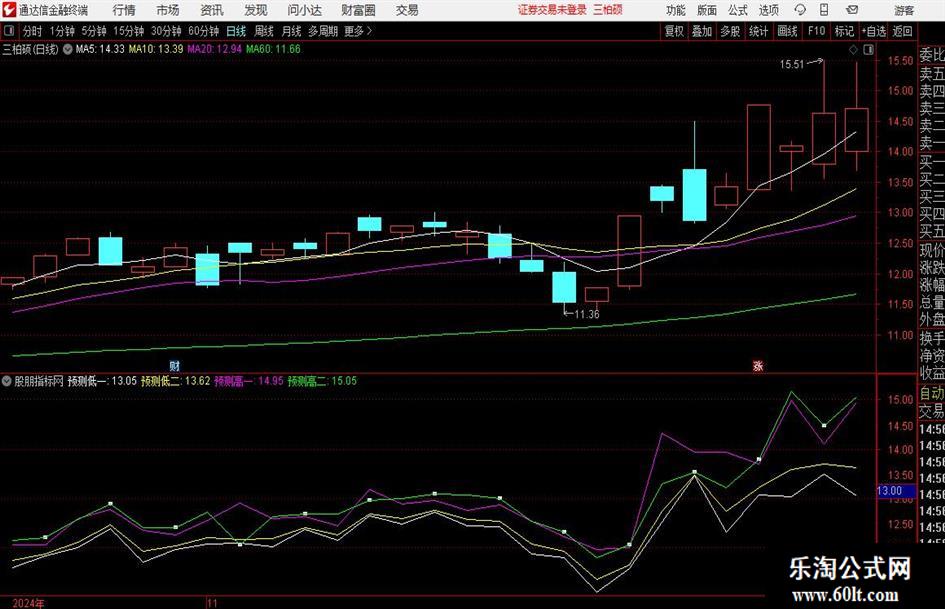Click the 画线 drawing tools button
The width and height of the screenshot is (945, 609).
coord(787,31)
